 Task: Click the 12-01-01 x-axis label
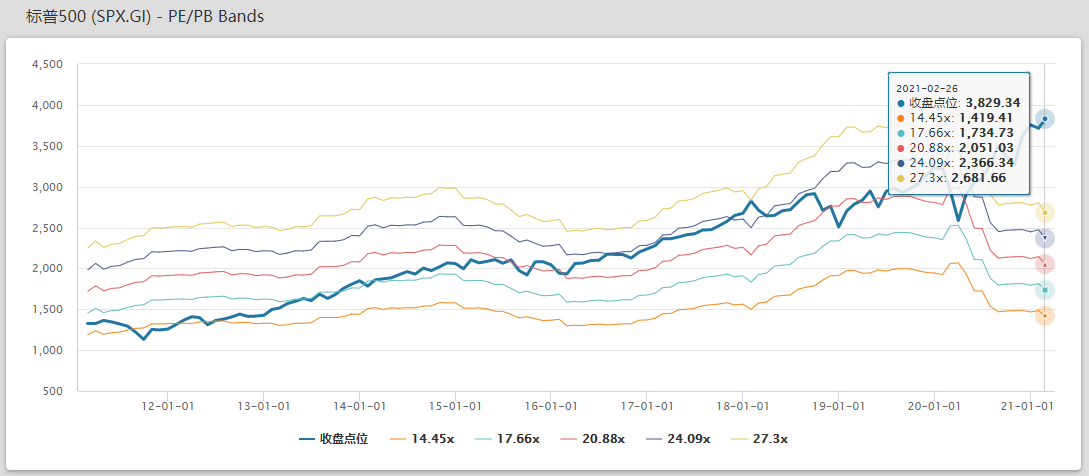click(x=166, y=406)
